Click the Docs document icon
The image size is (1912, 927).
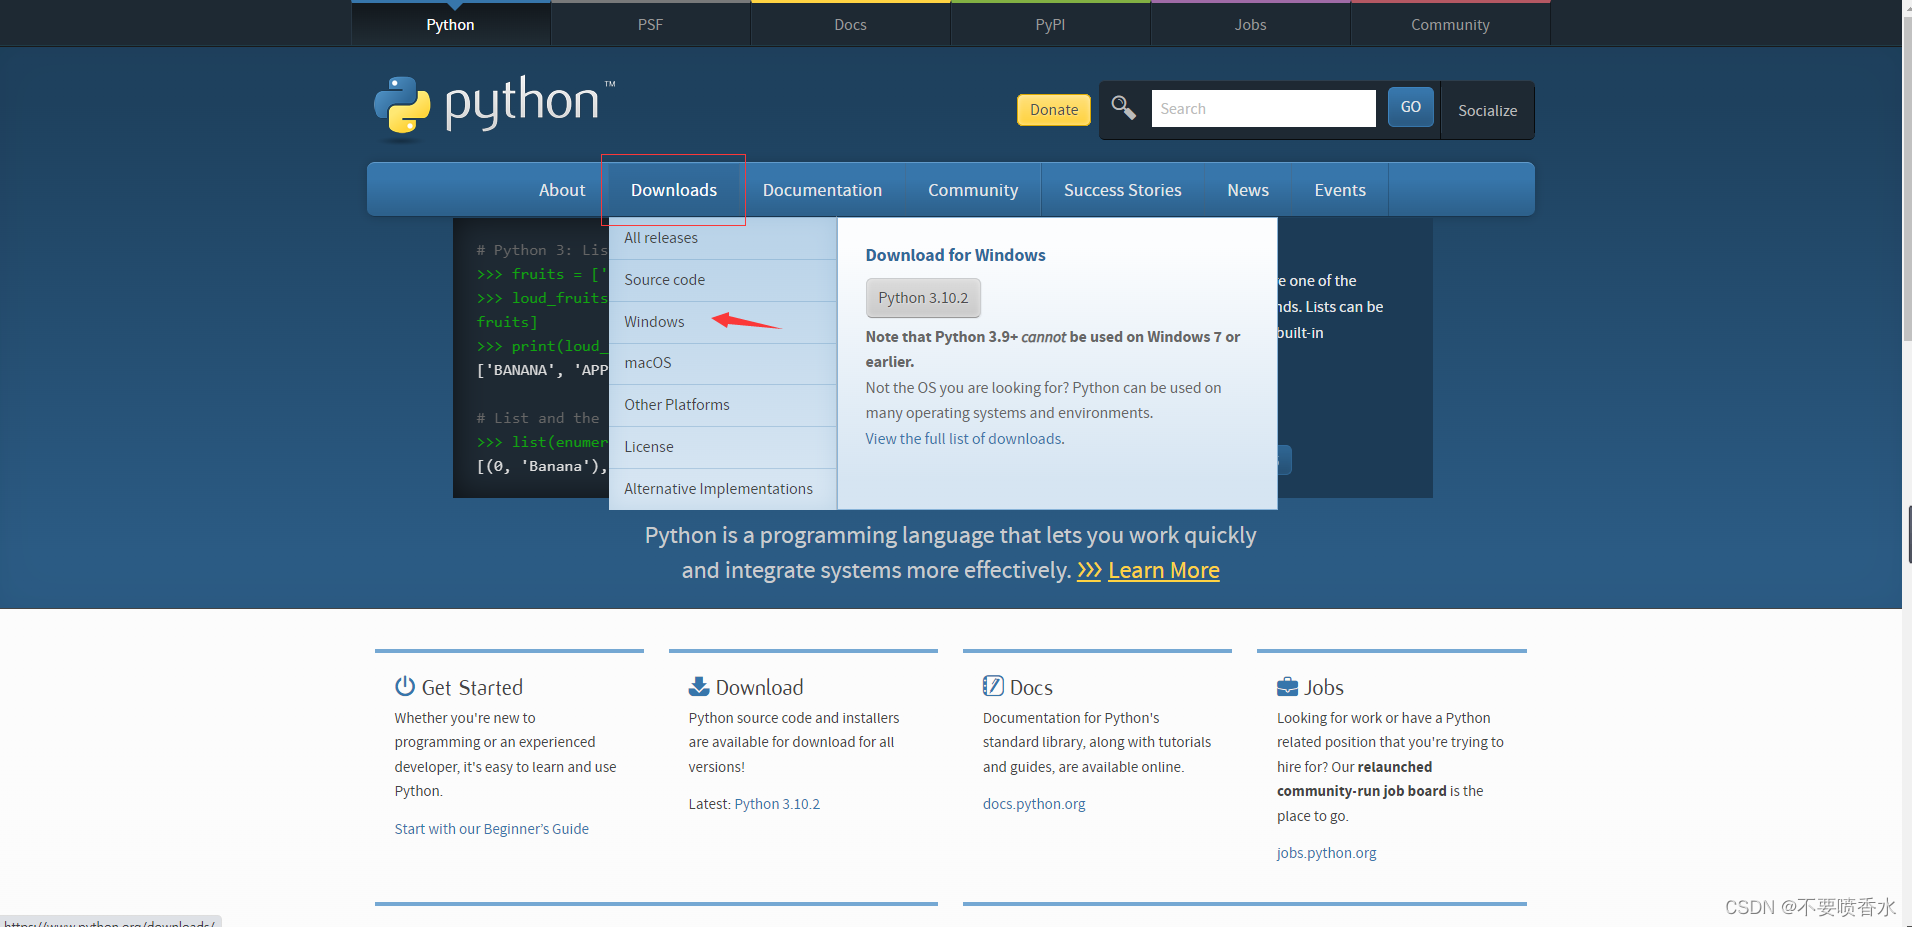click(x=993, y=686)
